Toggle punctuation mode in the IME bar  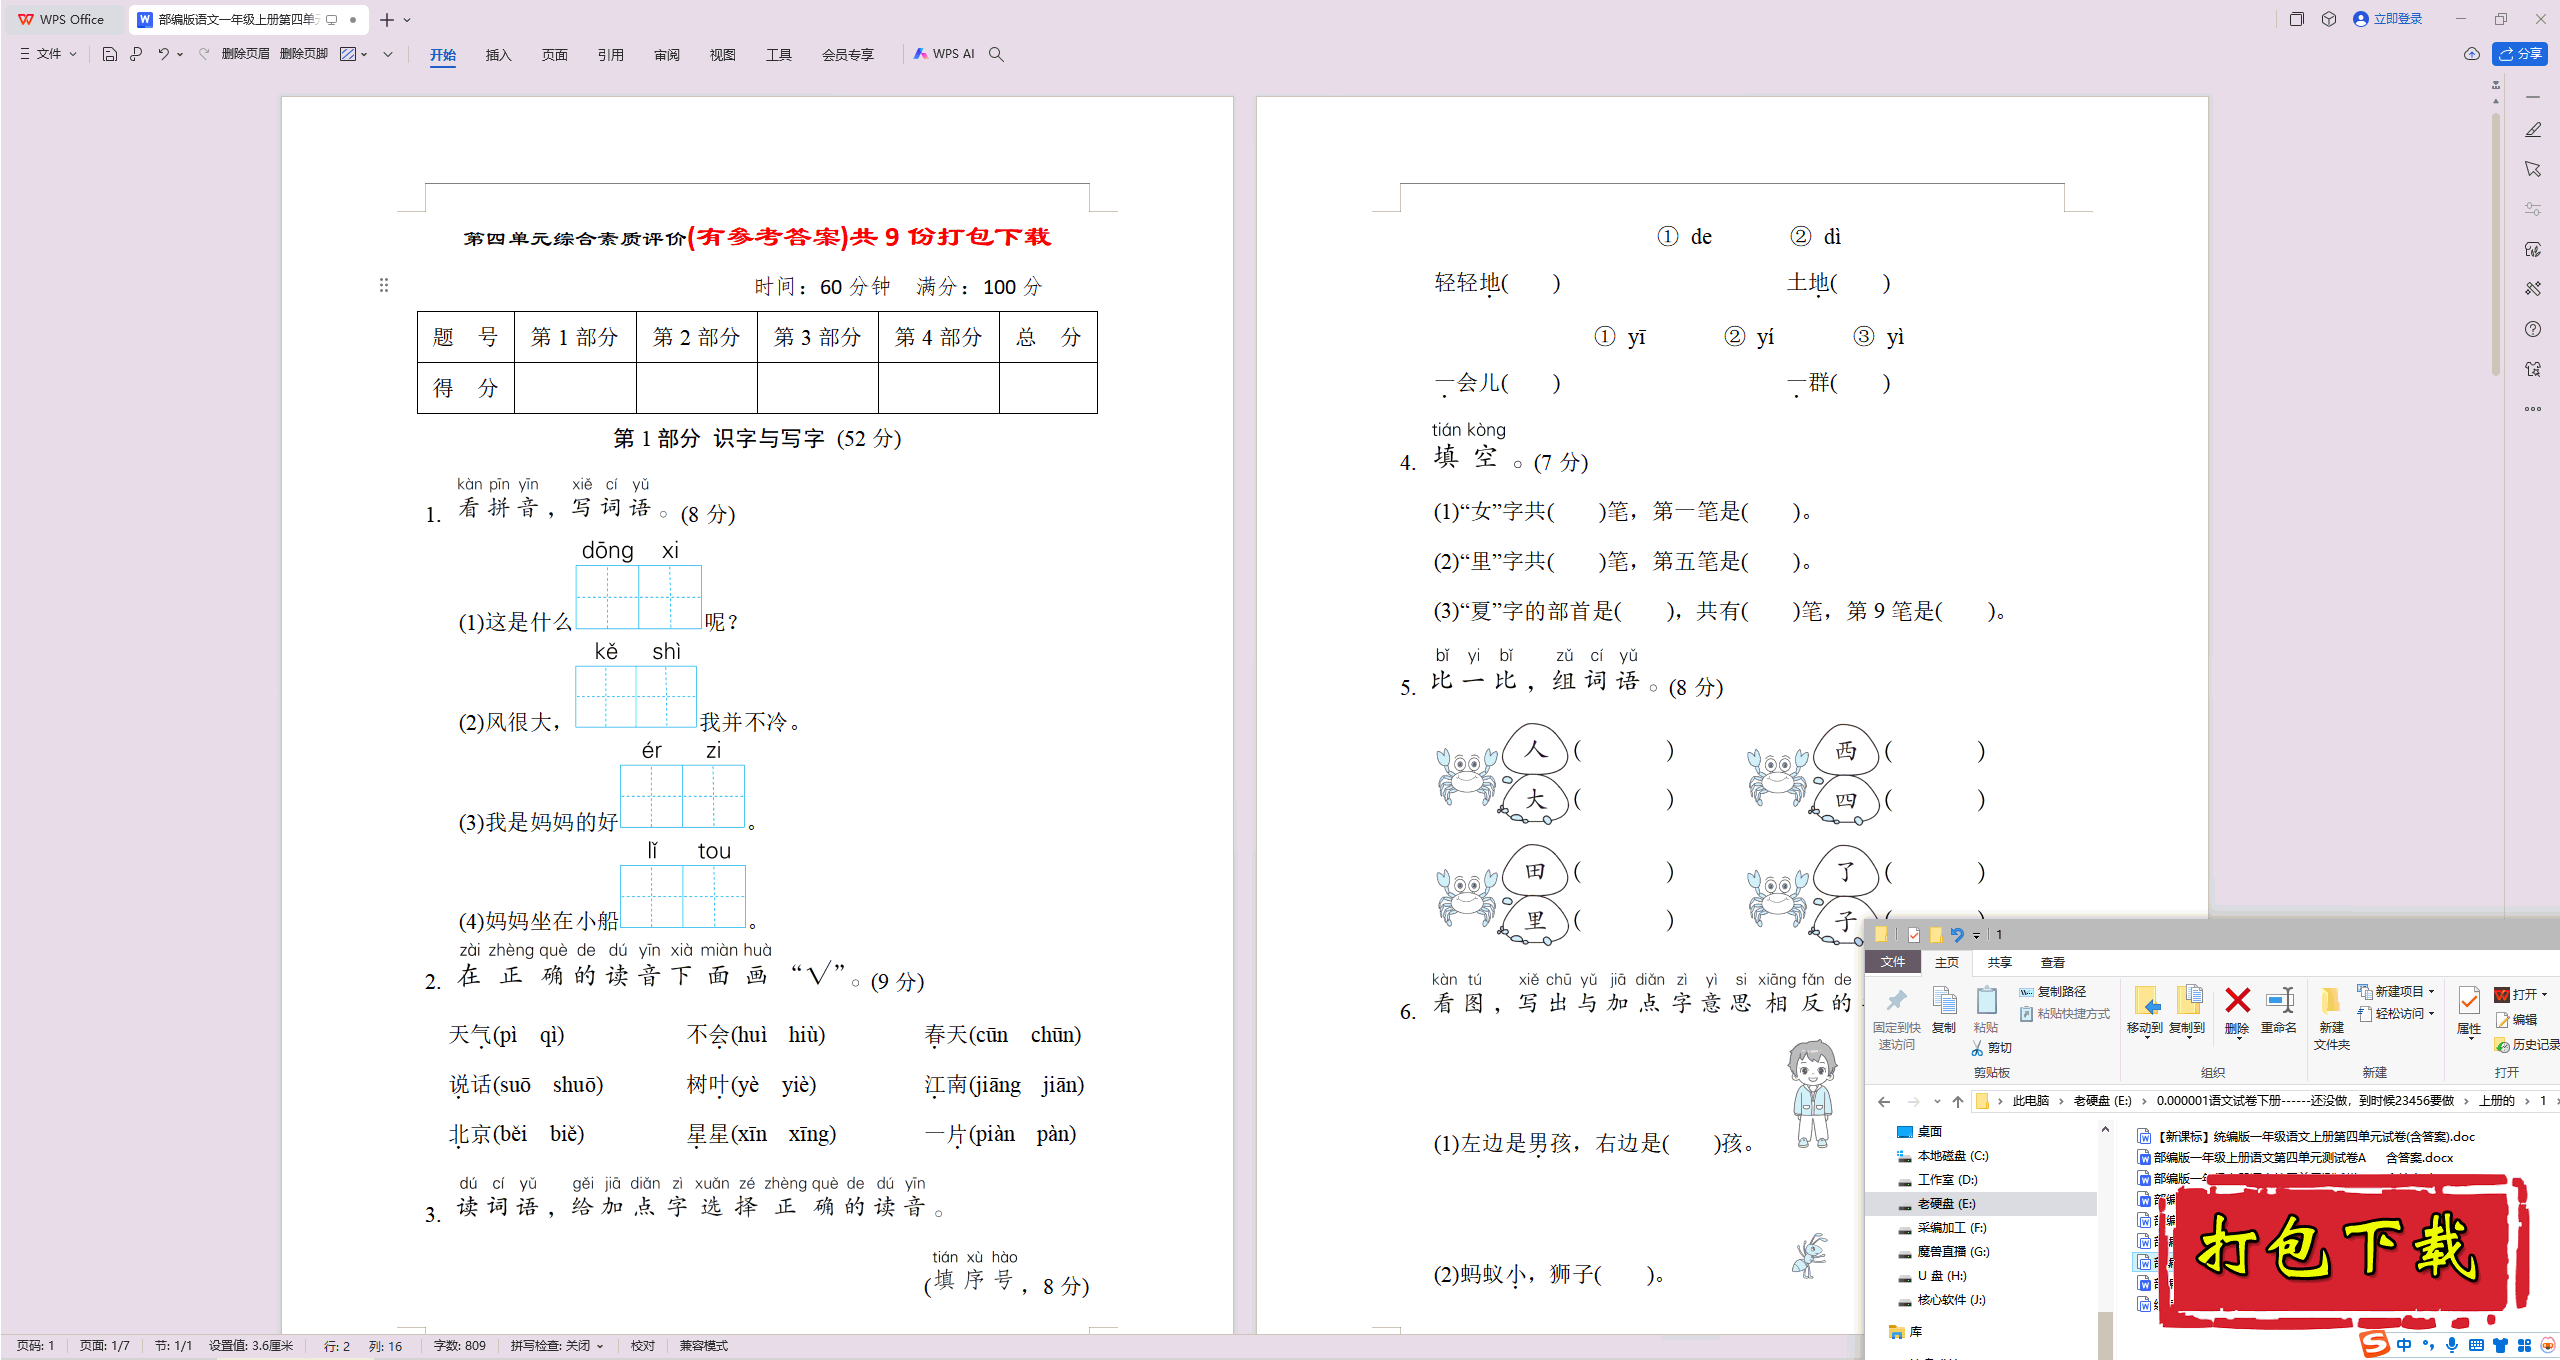click(2428, 1345)
